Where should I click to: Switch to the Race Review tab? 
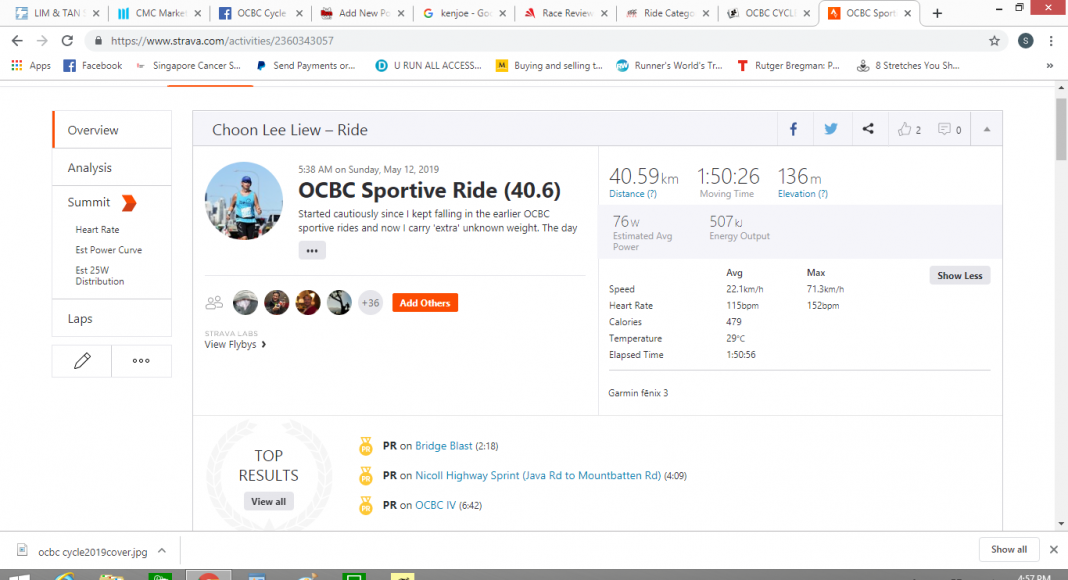pyautogui.click(x=566, y=13)
